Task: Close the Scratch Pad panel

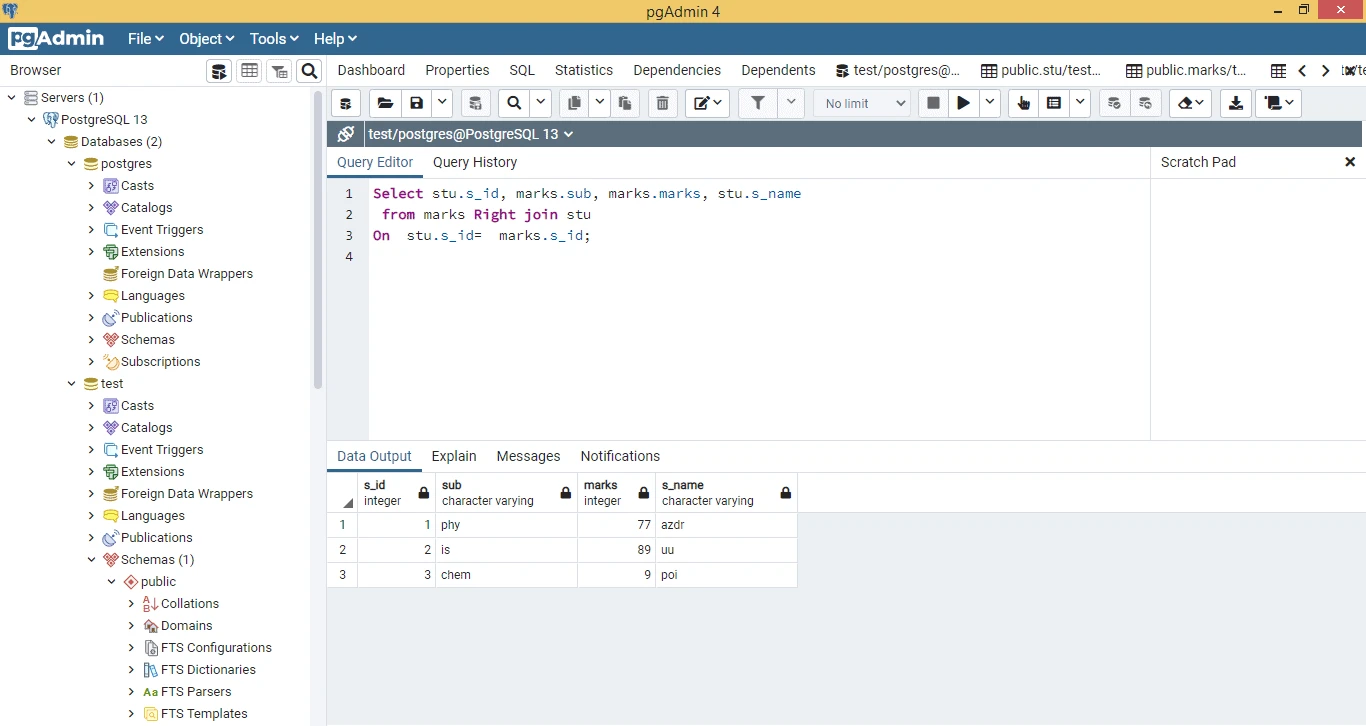Action: 1350,161
